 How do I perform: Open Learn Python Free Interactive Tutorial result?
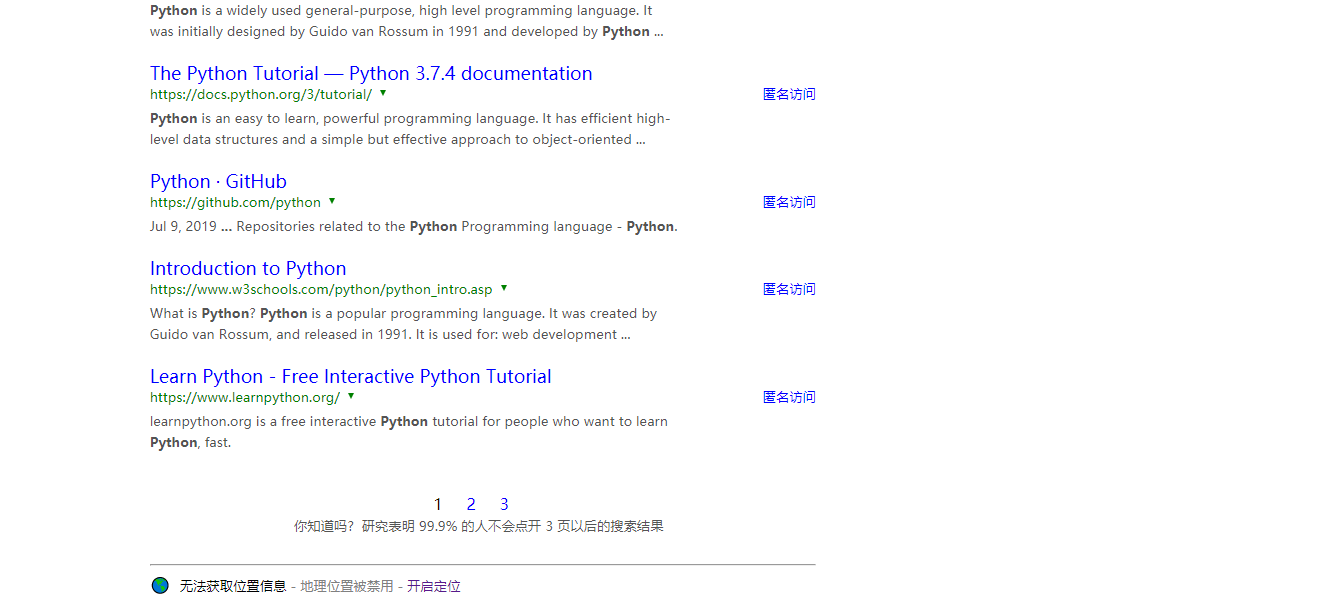(351, 376)
